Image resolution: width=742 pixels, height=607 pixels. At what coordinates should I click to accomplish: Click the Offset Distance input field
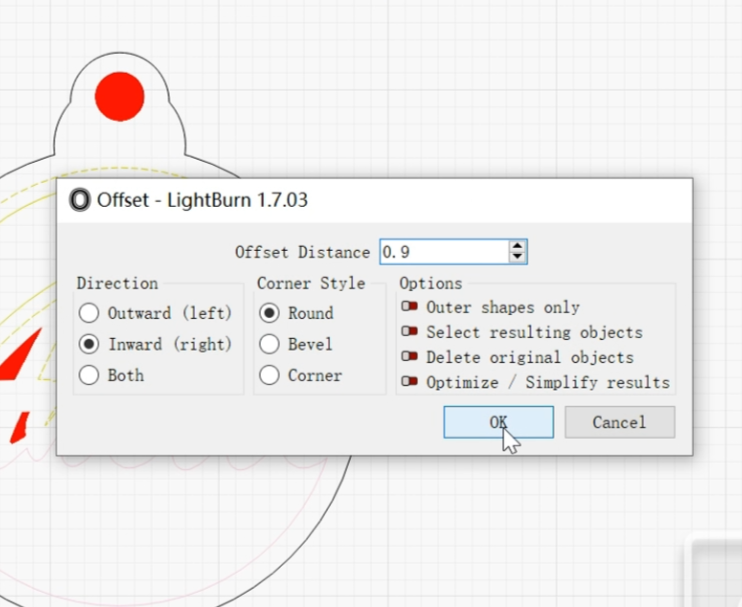(443, 252)
